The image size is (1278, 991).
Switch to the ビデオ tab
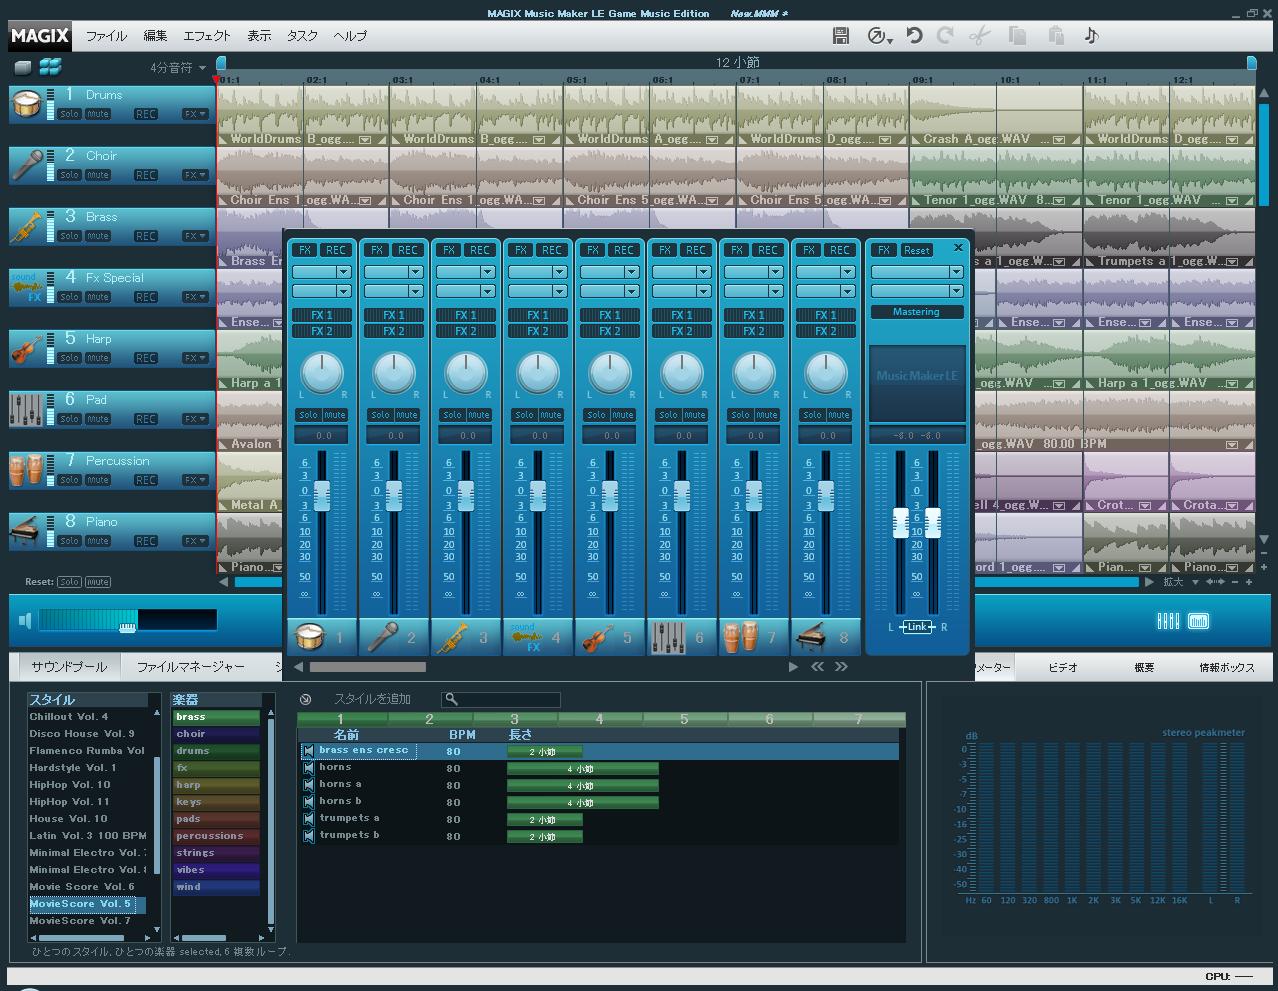1063,667
